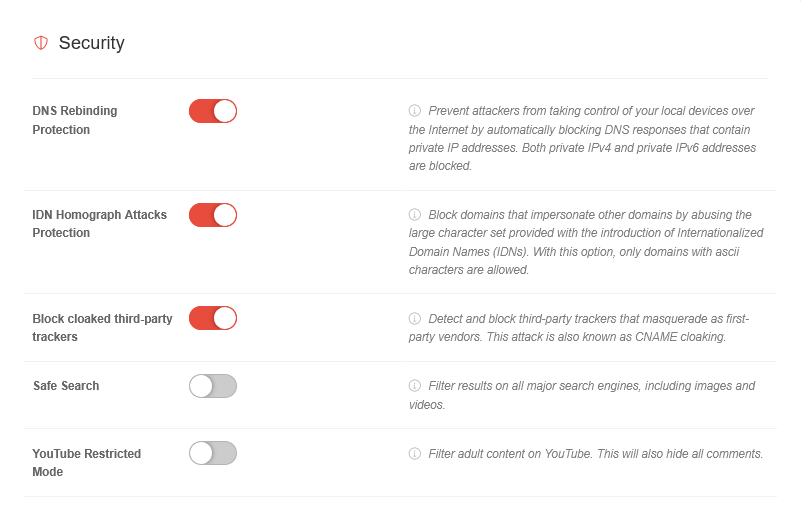Disable Block cloaked third-party trackers switch
Viewport: 801px width, 529px height.
click(x=213, y=318)
